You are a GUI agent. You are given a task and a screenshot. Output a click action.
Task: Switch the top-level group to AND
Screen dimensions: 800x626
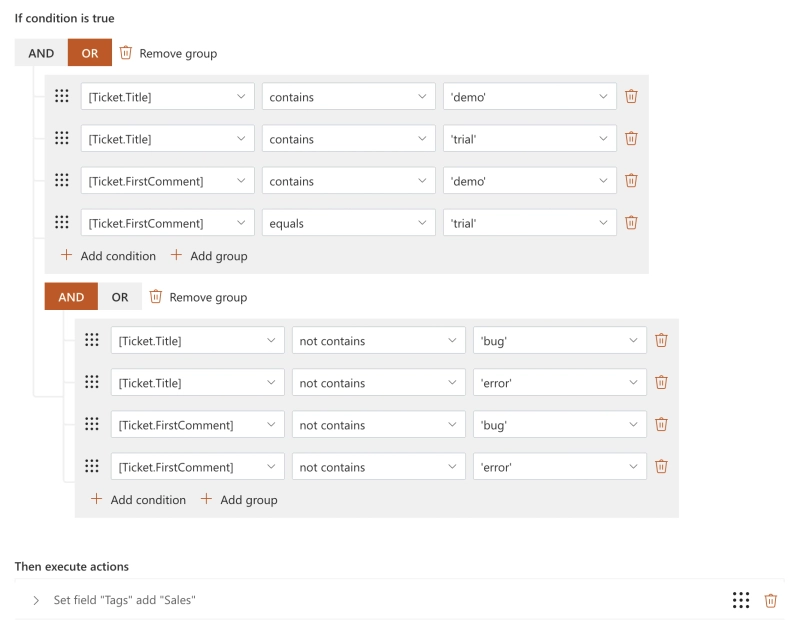(x=41, y=53)
